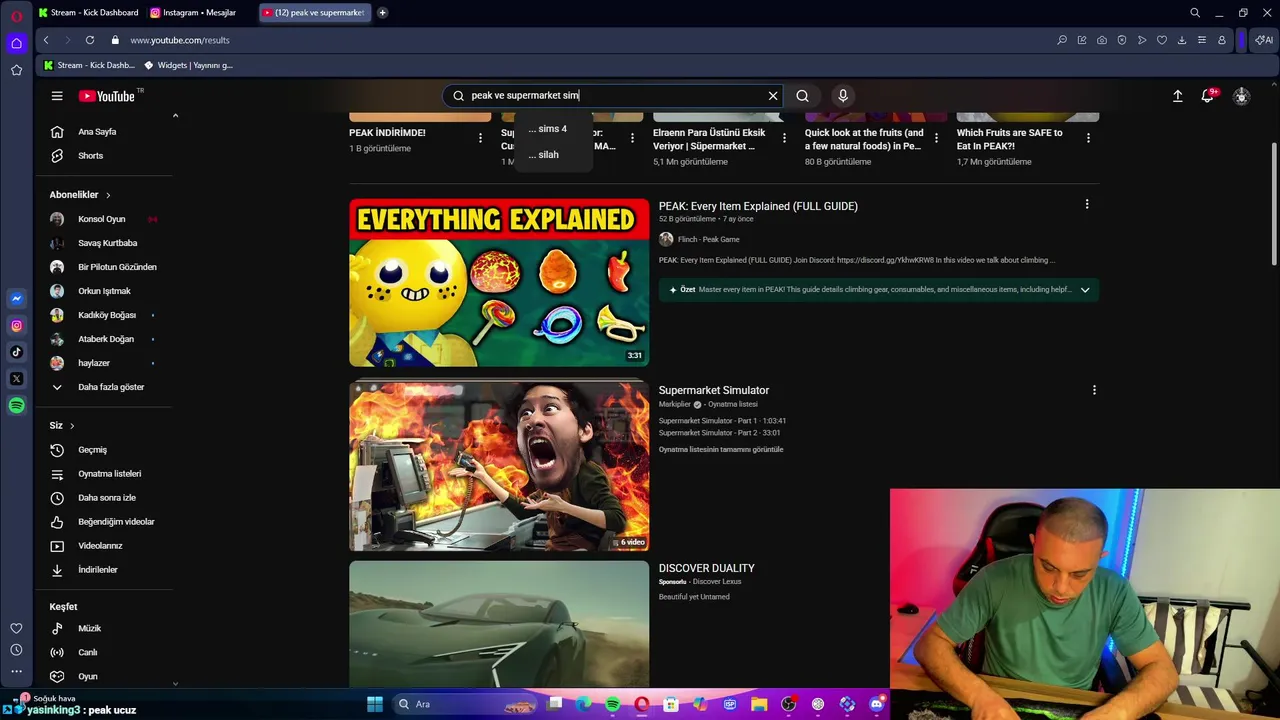Click Oynatma listesinin tamamını görüntüle
Image resolution: width=1280 pixels, height=720 pixels.
pos(721,449)
